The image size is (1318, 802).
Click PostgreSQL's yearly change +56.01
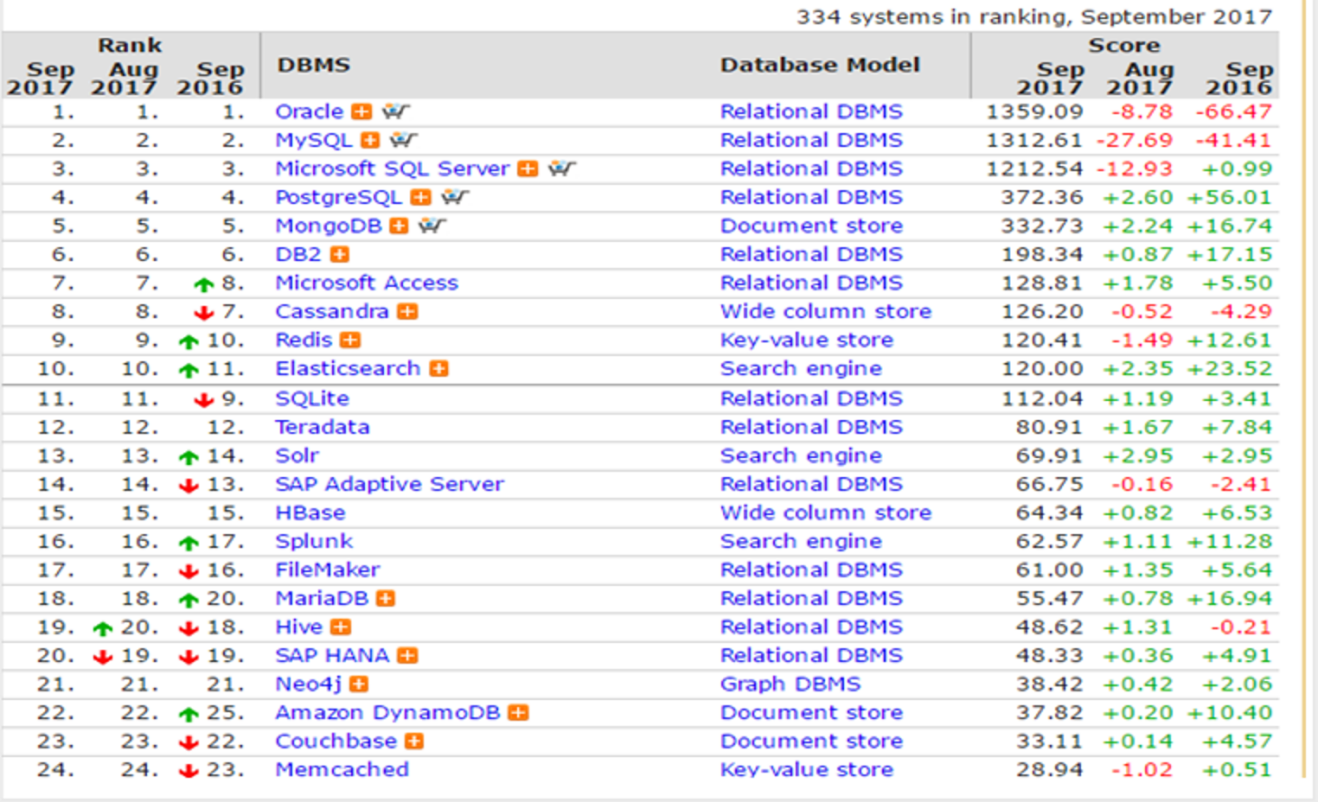[x=1229, y=197]
